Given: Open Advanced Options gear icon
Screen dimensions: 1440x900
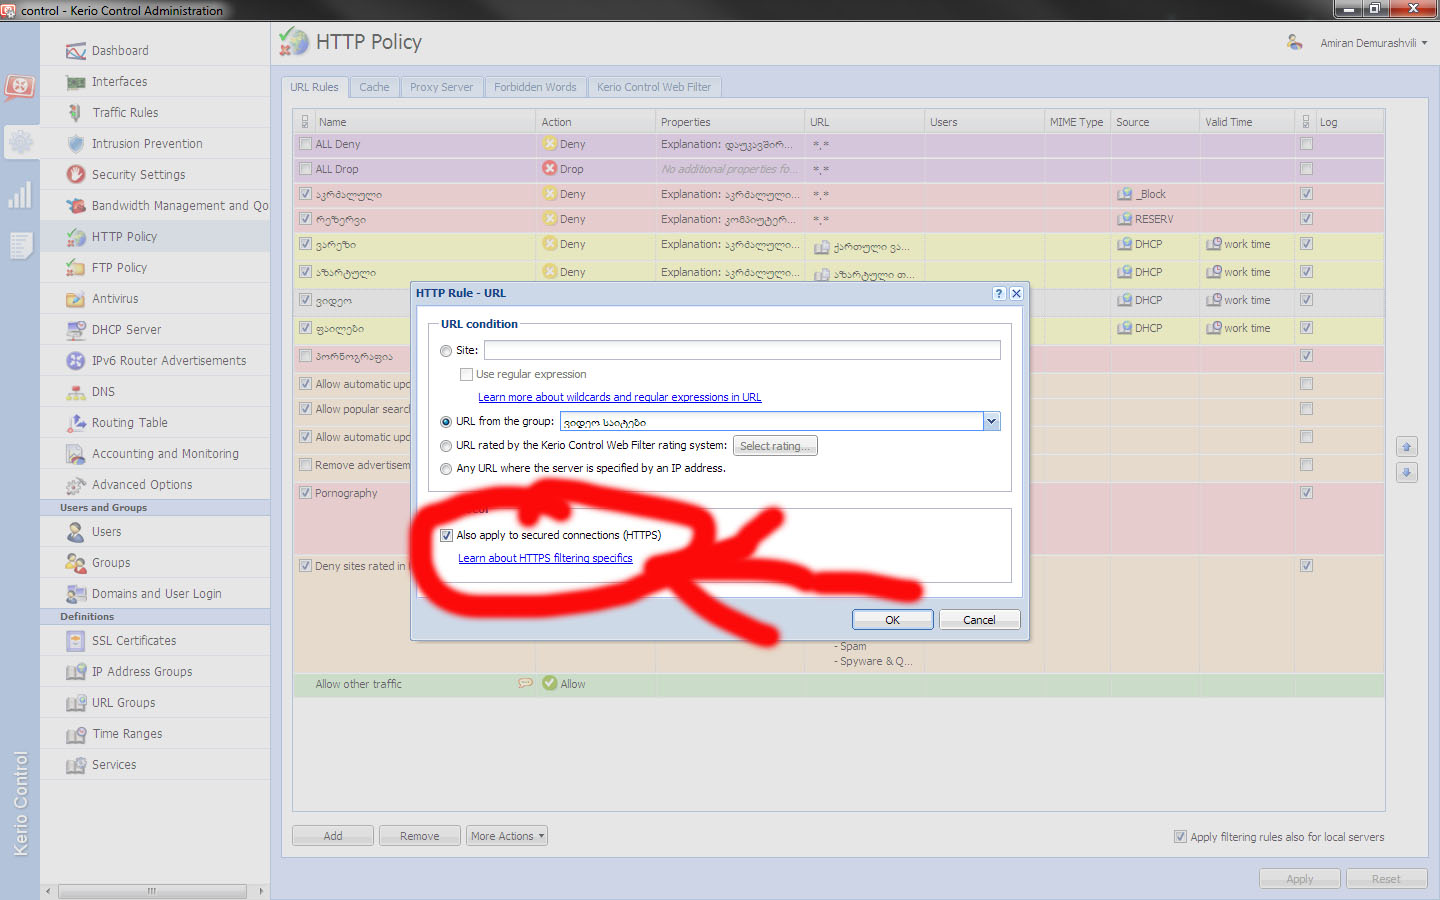Looking at the screenshot, I should click(x=75, y=485).
